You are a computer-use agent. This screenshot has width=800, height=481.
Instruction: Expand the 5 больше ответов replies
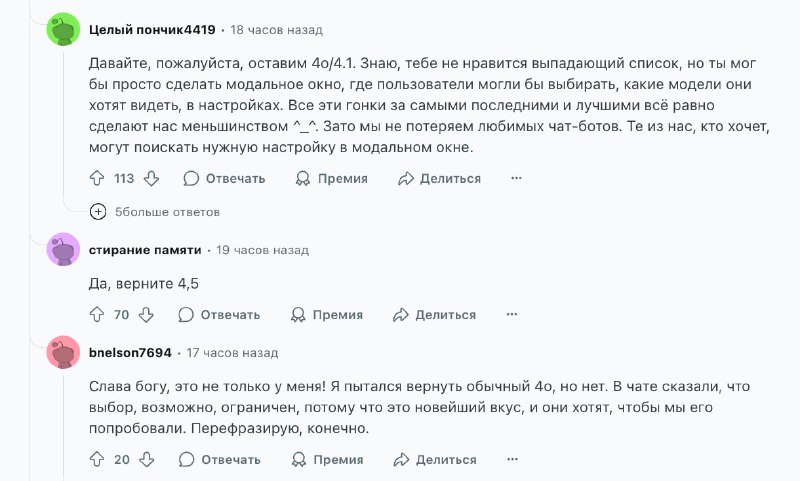coord(98,211)
